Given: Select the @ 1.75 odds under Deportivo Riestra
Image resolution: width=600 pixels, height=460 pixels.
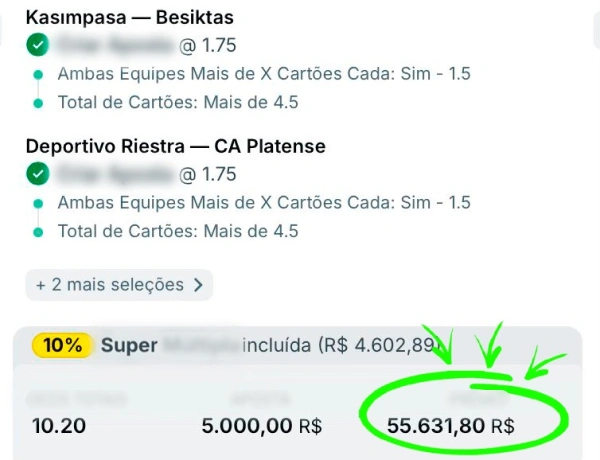Looking at the screenshot, I should [x=208, y=174].
